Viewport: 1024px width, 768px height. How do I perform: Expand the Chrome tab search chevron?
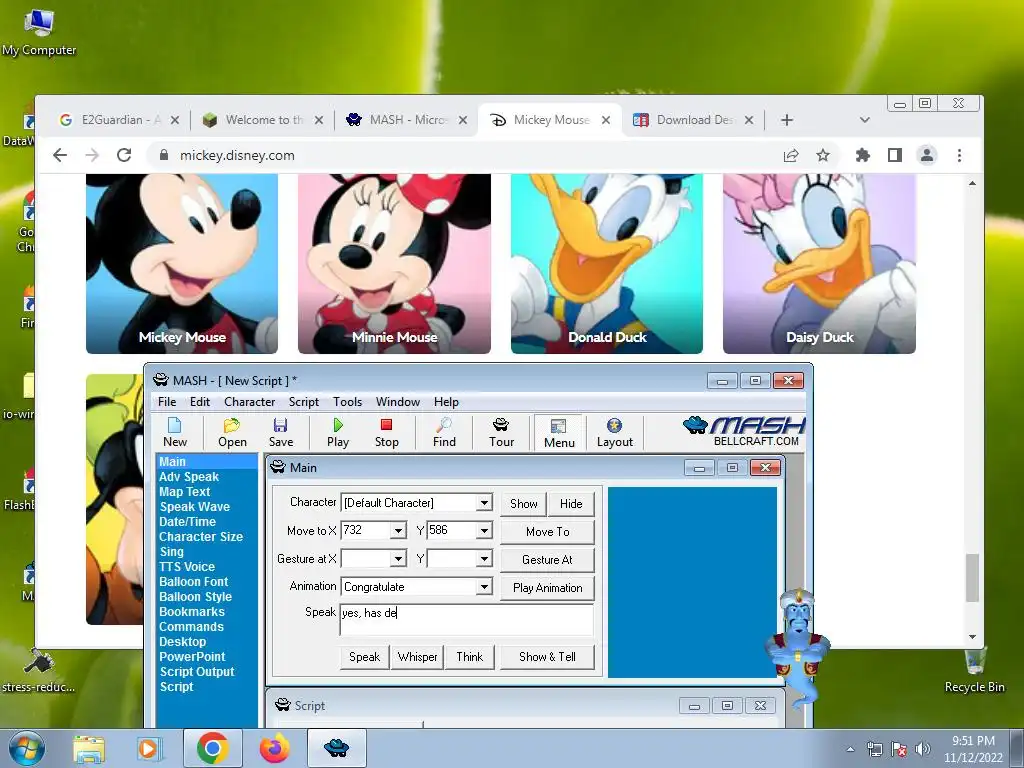(x=864, y=120)
